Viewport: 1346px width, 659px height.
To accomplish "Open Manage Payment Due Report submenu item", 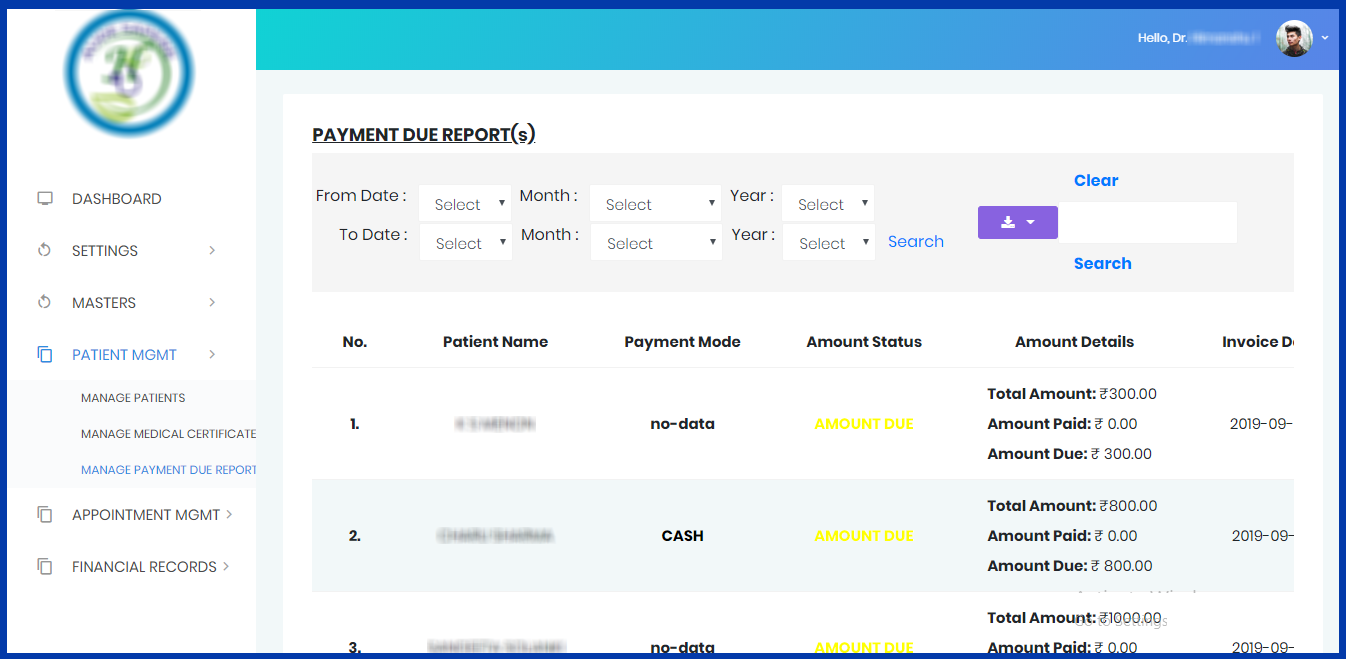I will pyautogui.click(x=168, y=470).
